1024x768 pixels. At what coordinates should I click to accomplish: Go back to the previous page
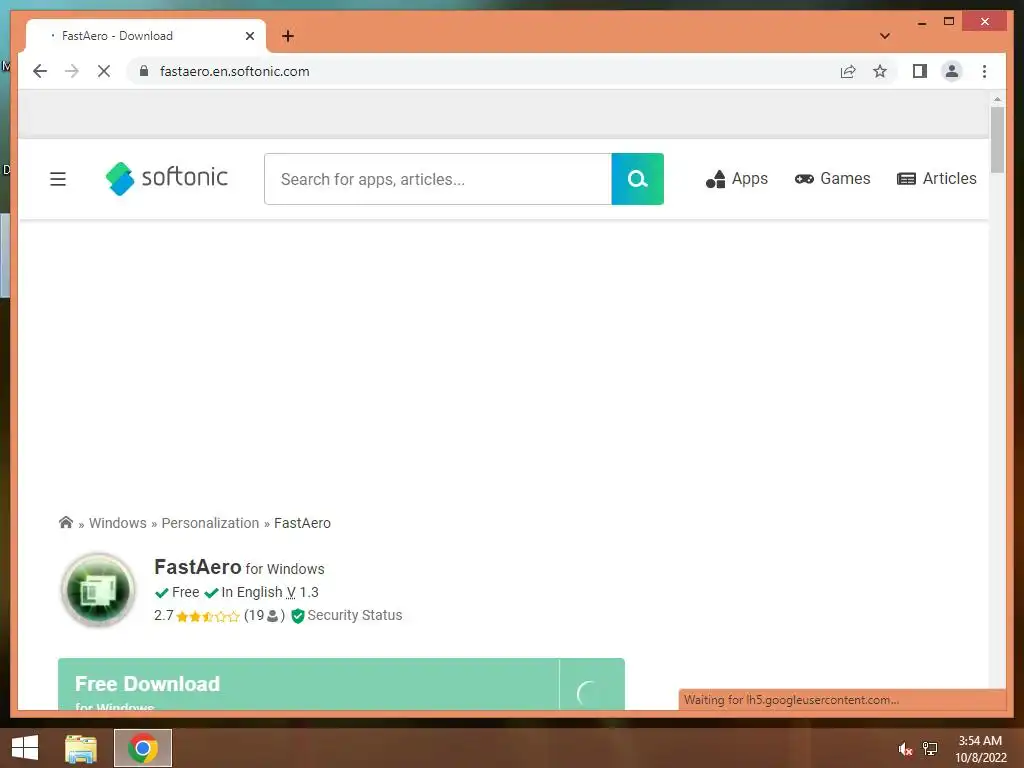[x=40, y=71]
